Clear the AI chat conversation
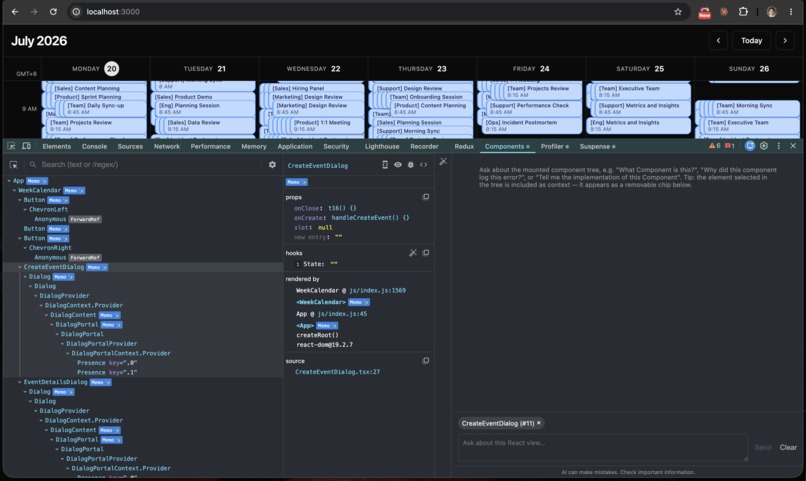 (788, 447)
